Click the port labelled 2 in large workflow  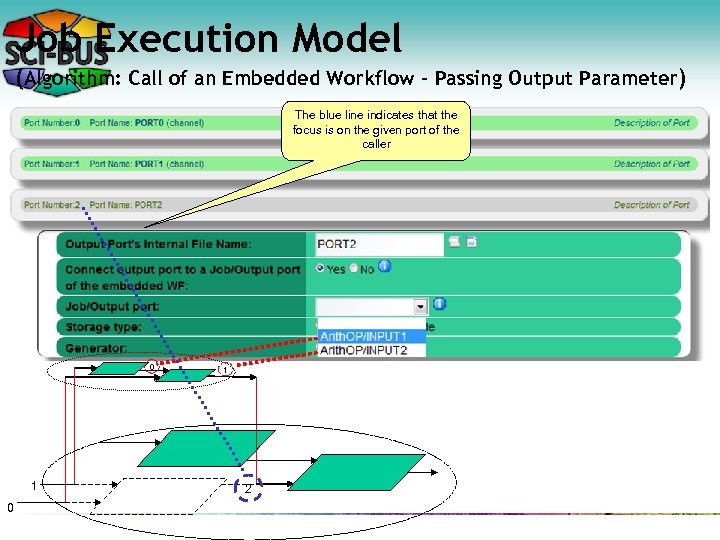pyautogui.click(x=248, y=488)
